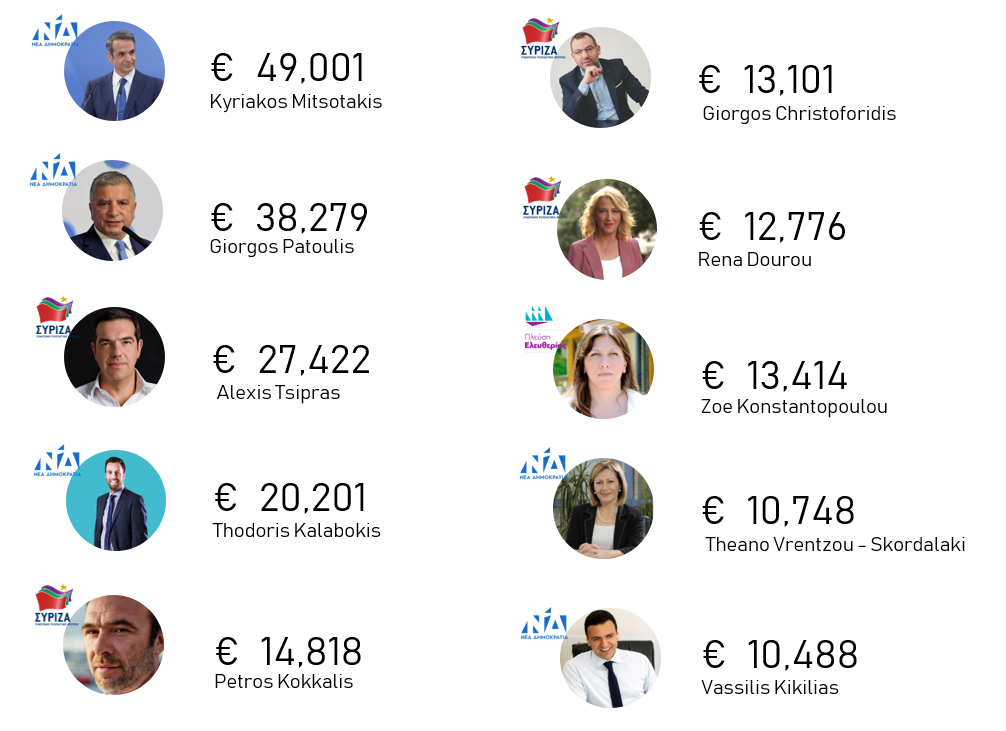The image size is (1006, 731).
Task: Click the New Democracy logo next to Giorgos Patoulis
Action: (53, 172)
